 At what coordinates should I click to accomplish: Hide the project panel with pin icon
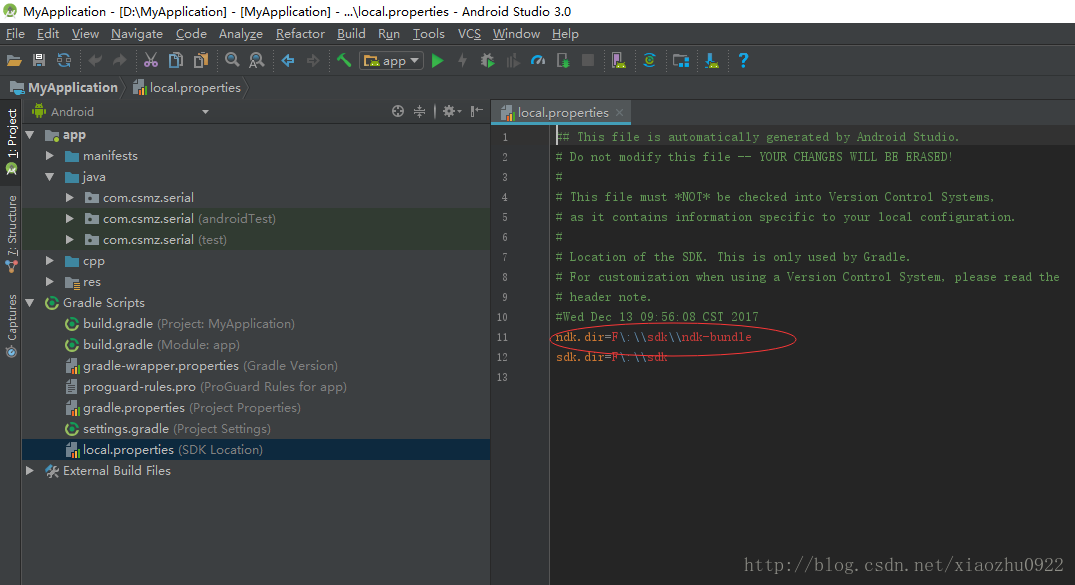click(x=476, y=111)
